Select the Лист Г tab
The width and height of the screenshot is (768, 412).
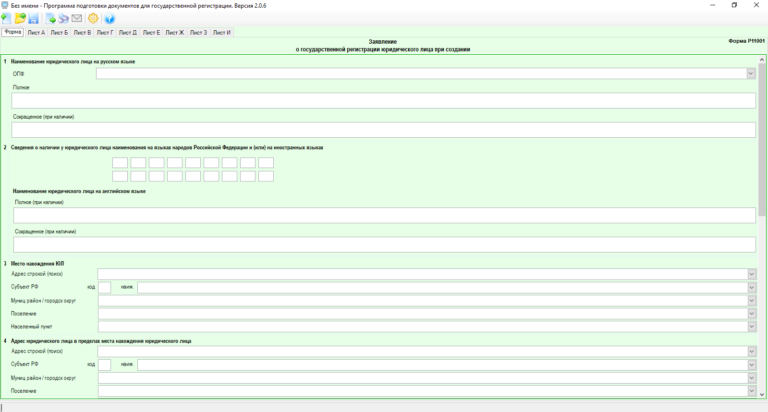(105, 33)
